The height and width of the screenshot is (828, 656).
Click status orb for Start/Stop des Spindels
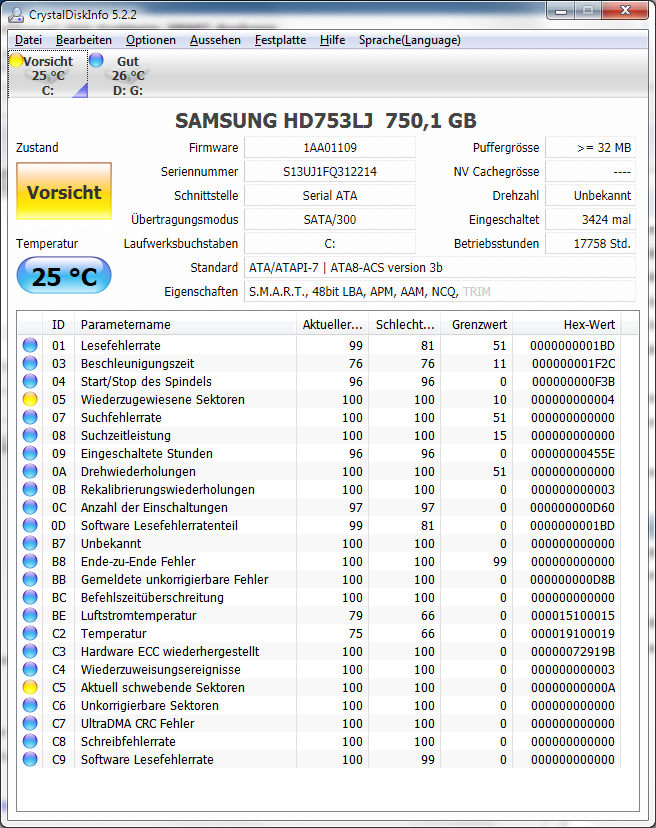(x=30, y=381)
